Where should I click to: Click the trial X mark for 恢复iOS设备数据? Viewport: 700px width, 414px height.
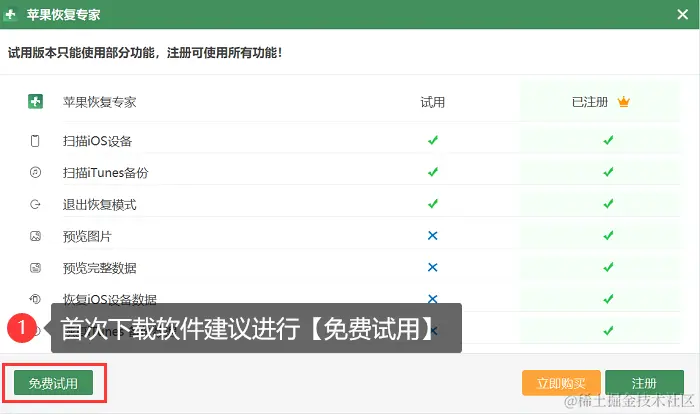click(x=433, y=298)
